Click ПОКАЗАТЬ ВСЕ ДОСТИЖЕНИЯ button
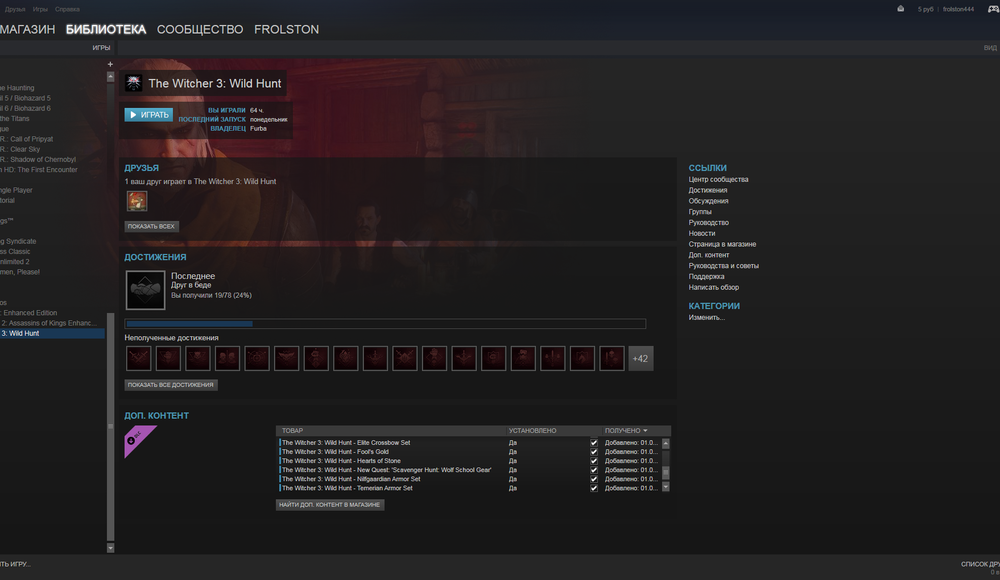Viewport: 1000px width, 580px height. click(170, 385)
